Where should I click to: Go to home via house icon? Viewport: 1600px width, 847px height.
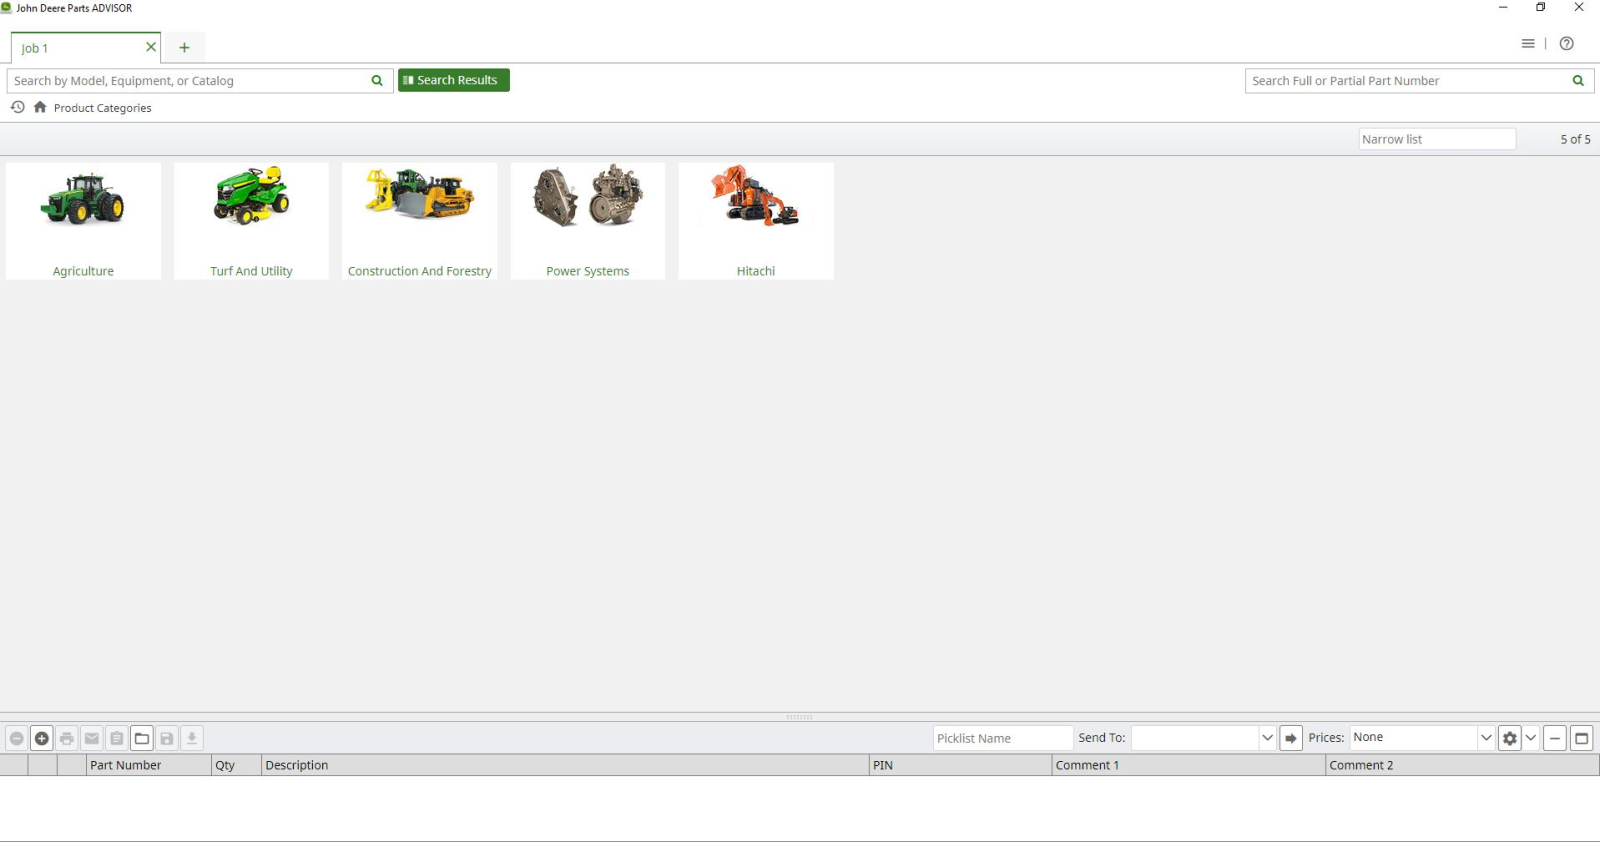coord(40,107)
